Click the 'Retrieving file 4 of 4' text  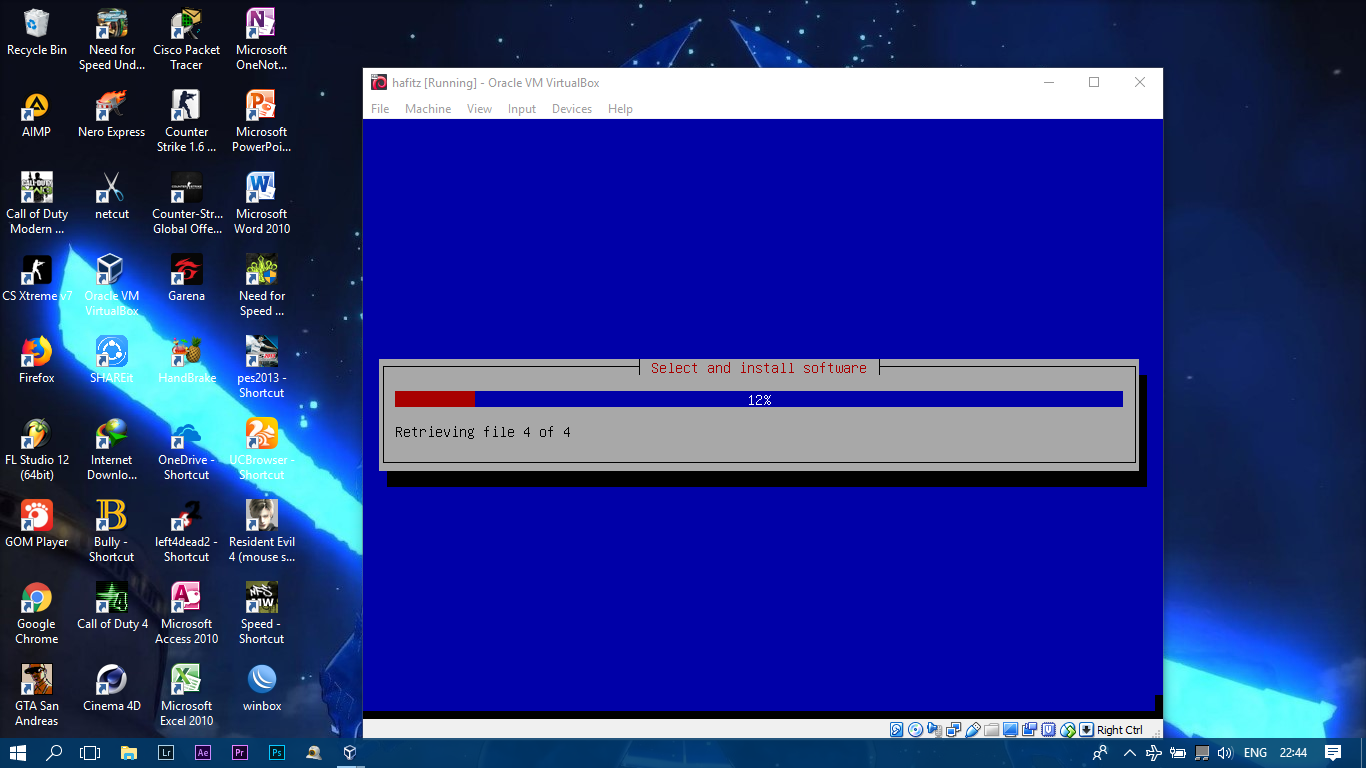[x=483, y=432]
